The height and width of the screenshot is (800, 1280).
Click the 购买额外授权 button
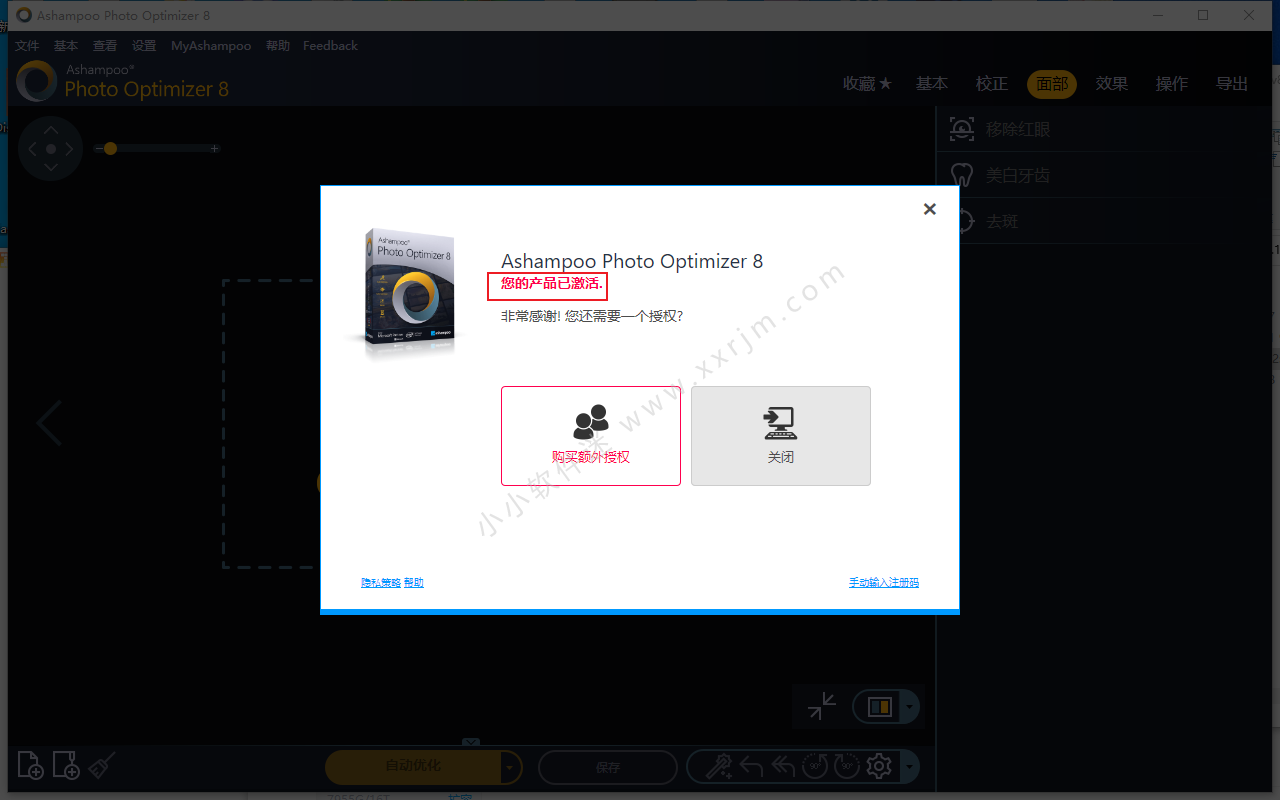[x=591, y=436]
